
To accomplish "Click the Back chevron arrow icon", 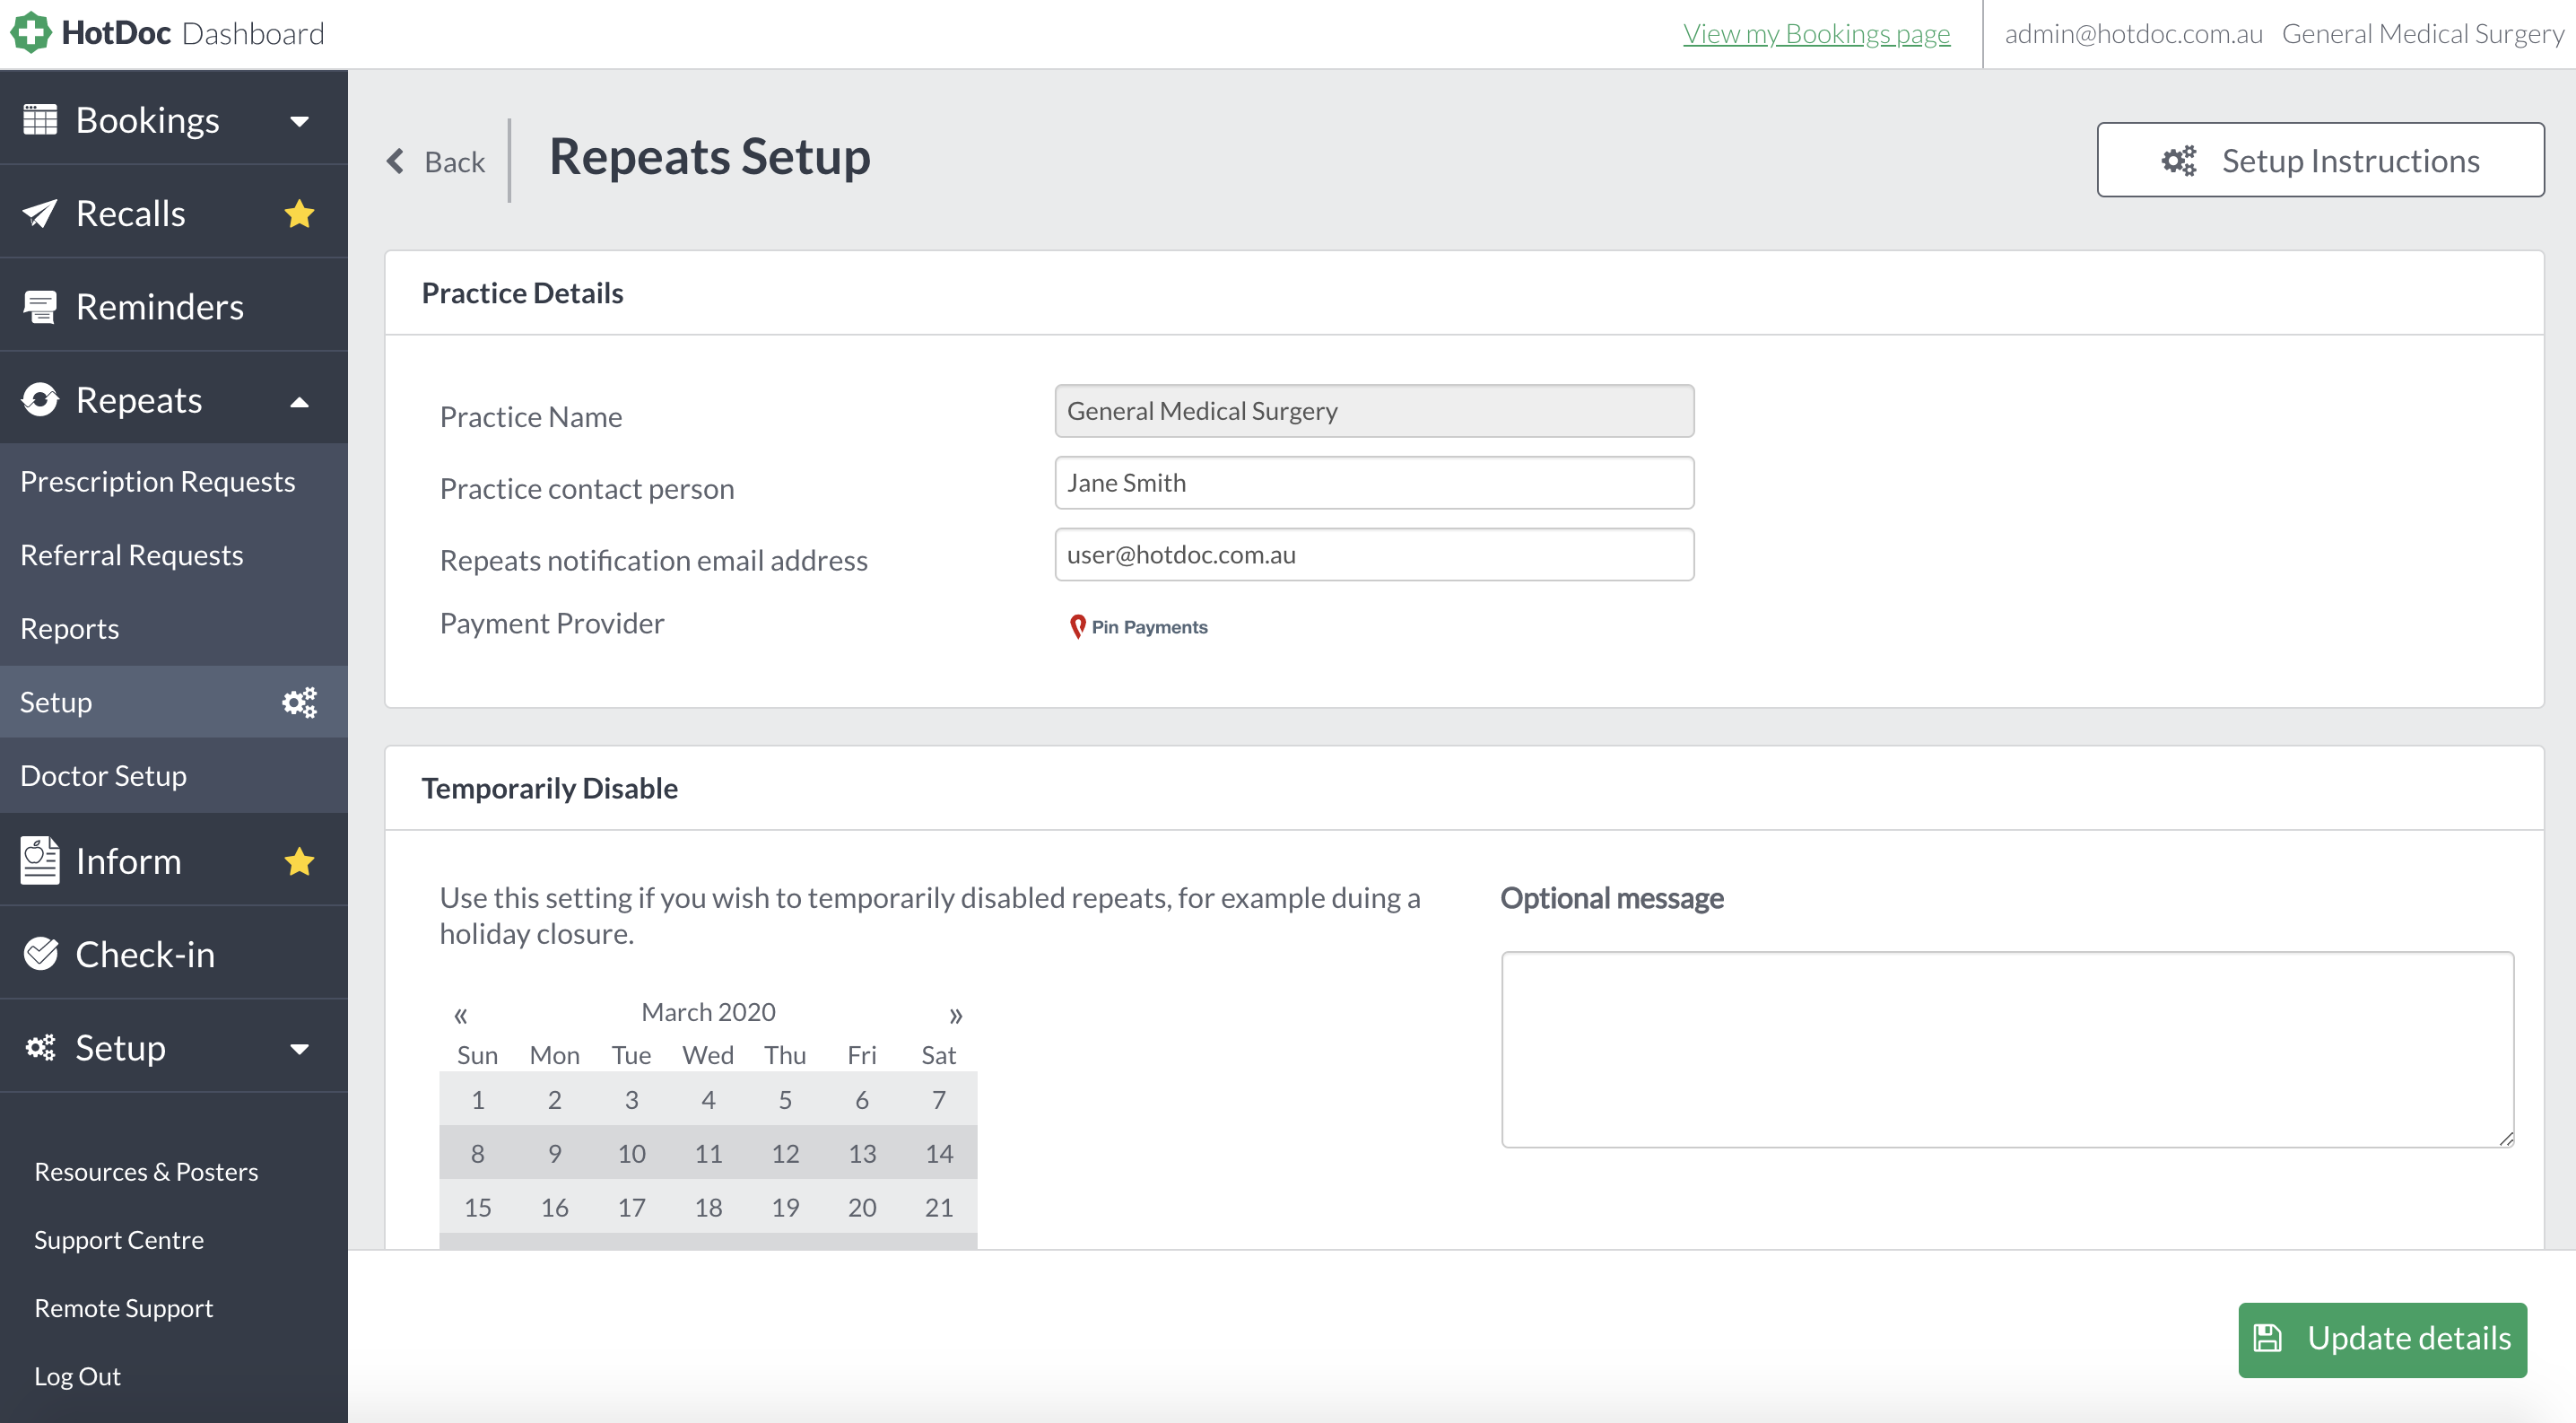I will pyautogui.click(x=396, y=161).
